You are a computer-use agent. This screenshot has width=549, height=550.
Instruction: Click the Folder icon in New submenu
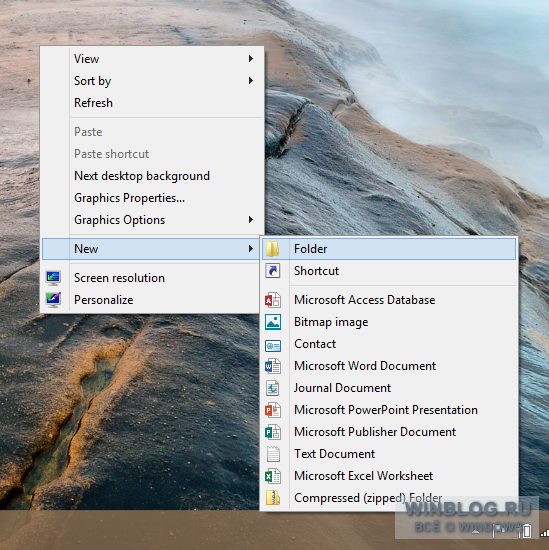(x=273, y=249)
